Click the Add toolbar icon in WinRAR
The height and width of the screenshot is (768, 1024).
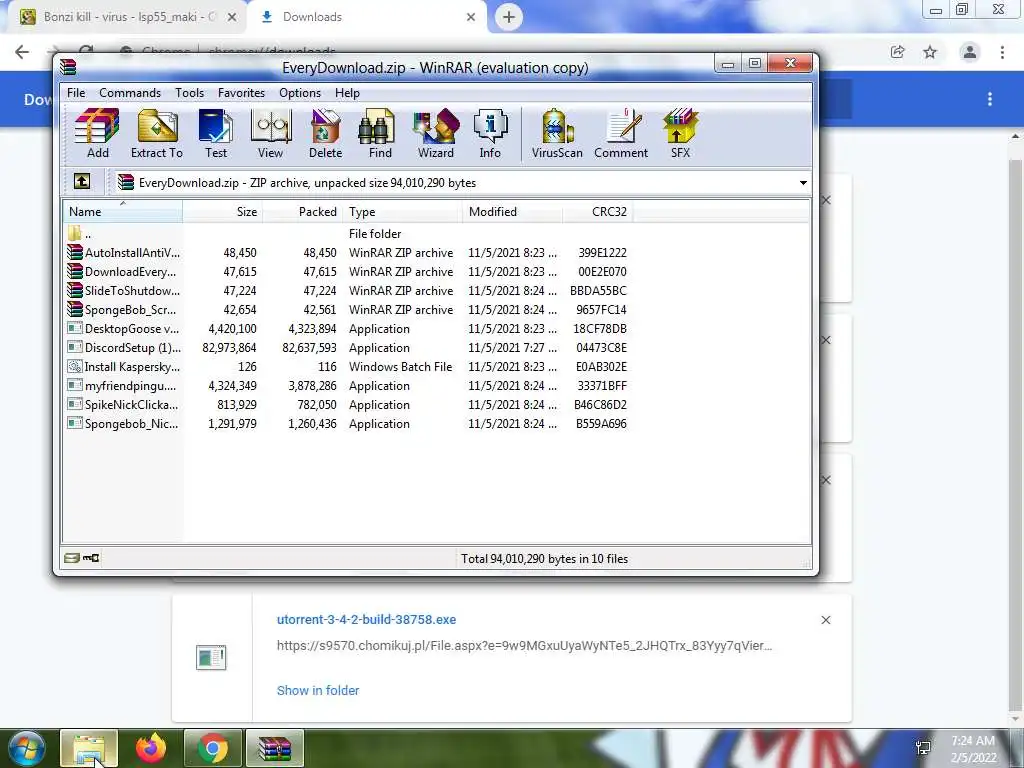(97, 134)
